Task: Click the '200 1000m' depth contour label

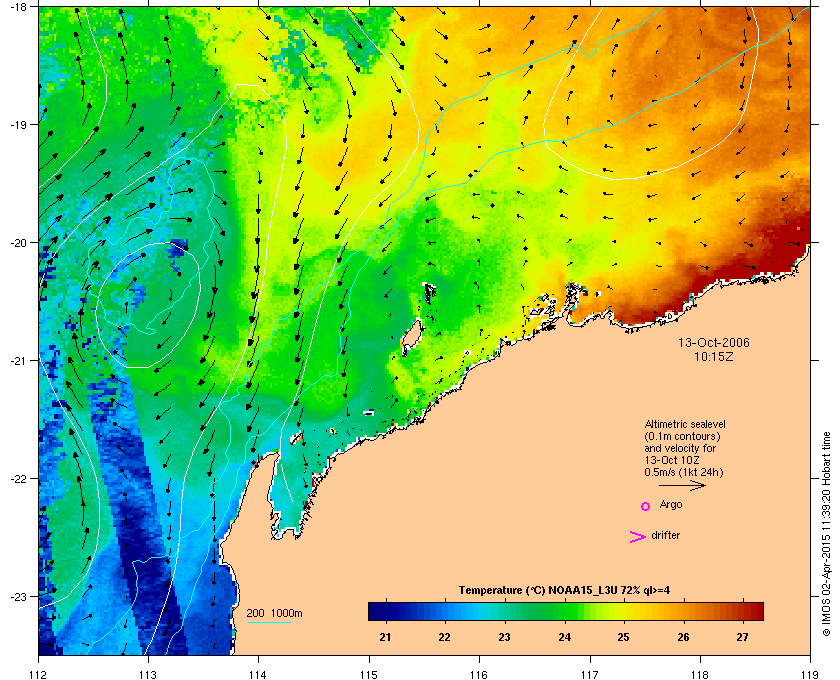Action: [x=274, y=614]
